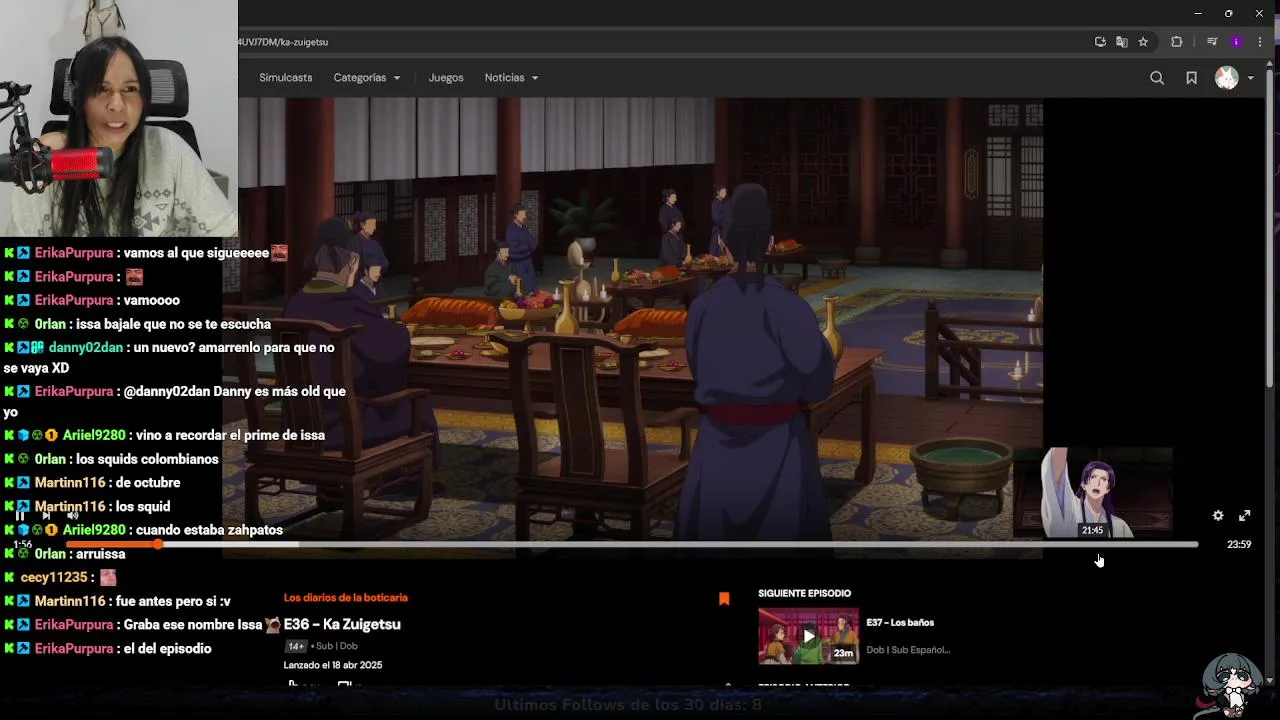
Task: Enter fullscreen mode in the video player
Action: coord(1245,516)
